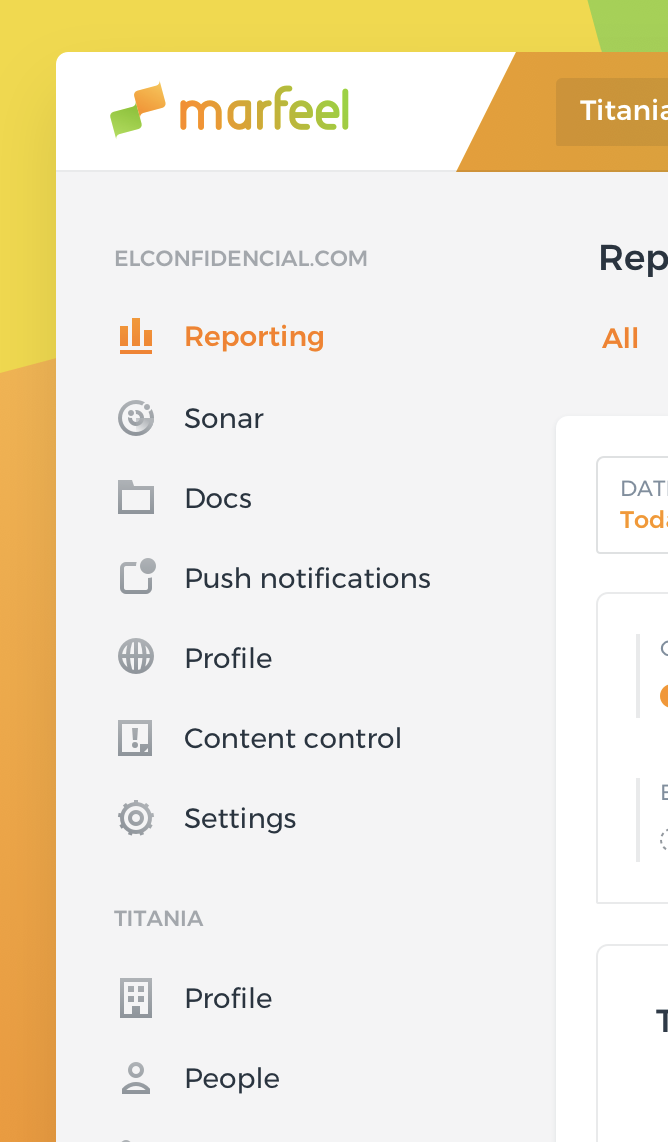This screenshot has height=1142, width=668.
Task: Open Settings label in sidebar
Action: tap(240, 818)
